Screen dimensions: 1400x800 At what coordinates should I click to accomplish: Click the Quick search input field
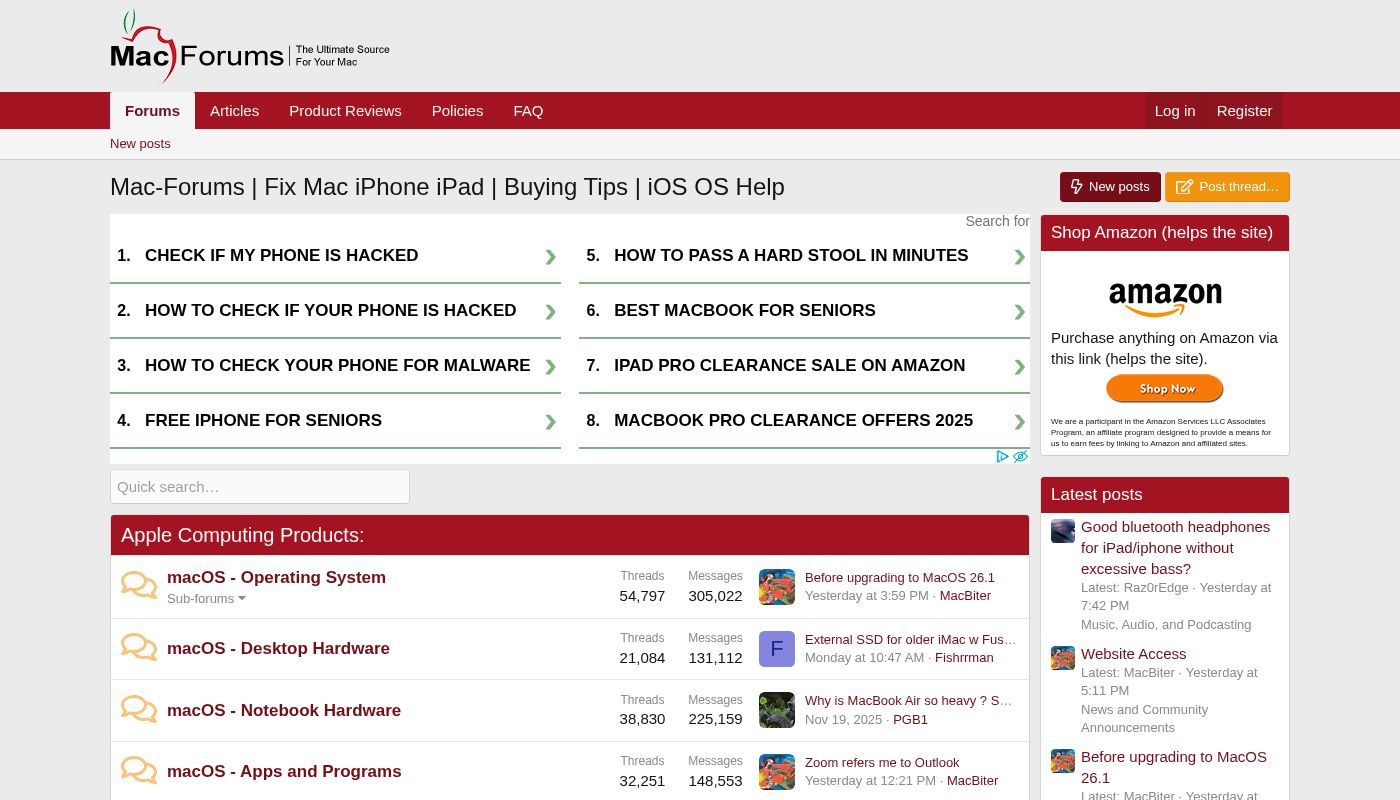pyautogui.click(x=260, y=487)
